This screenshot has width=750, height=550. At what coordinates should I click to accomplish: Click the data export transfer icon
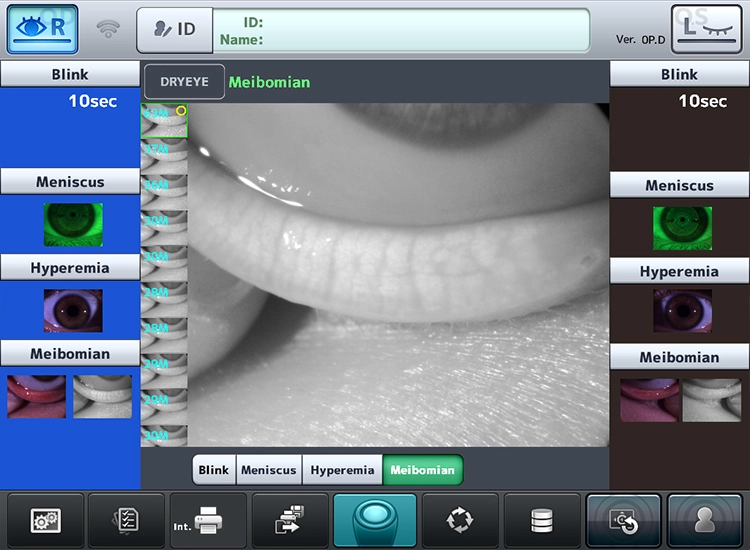[290, 520]
